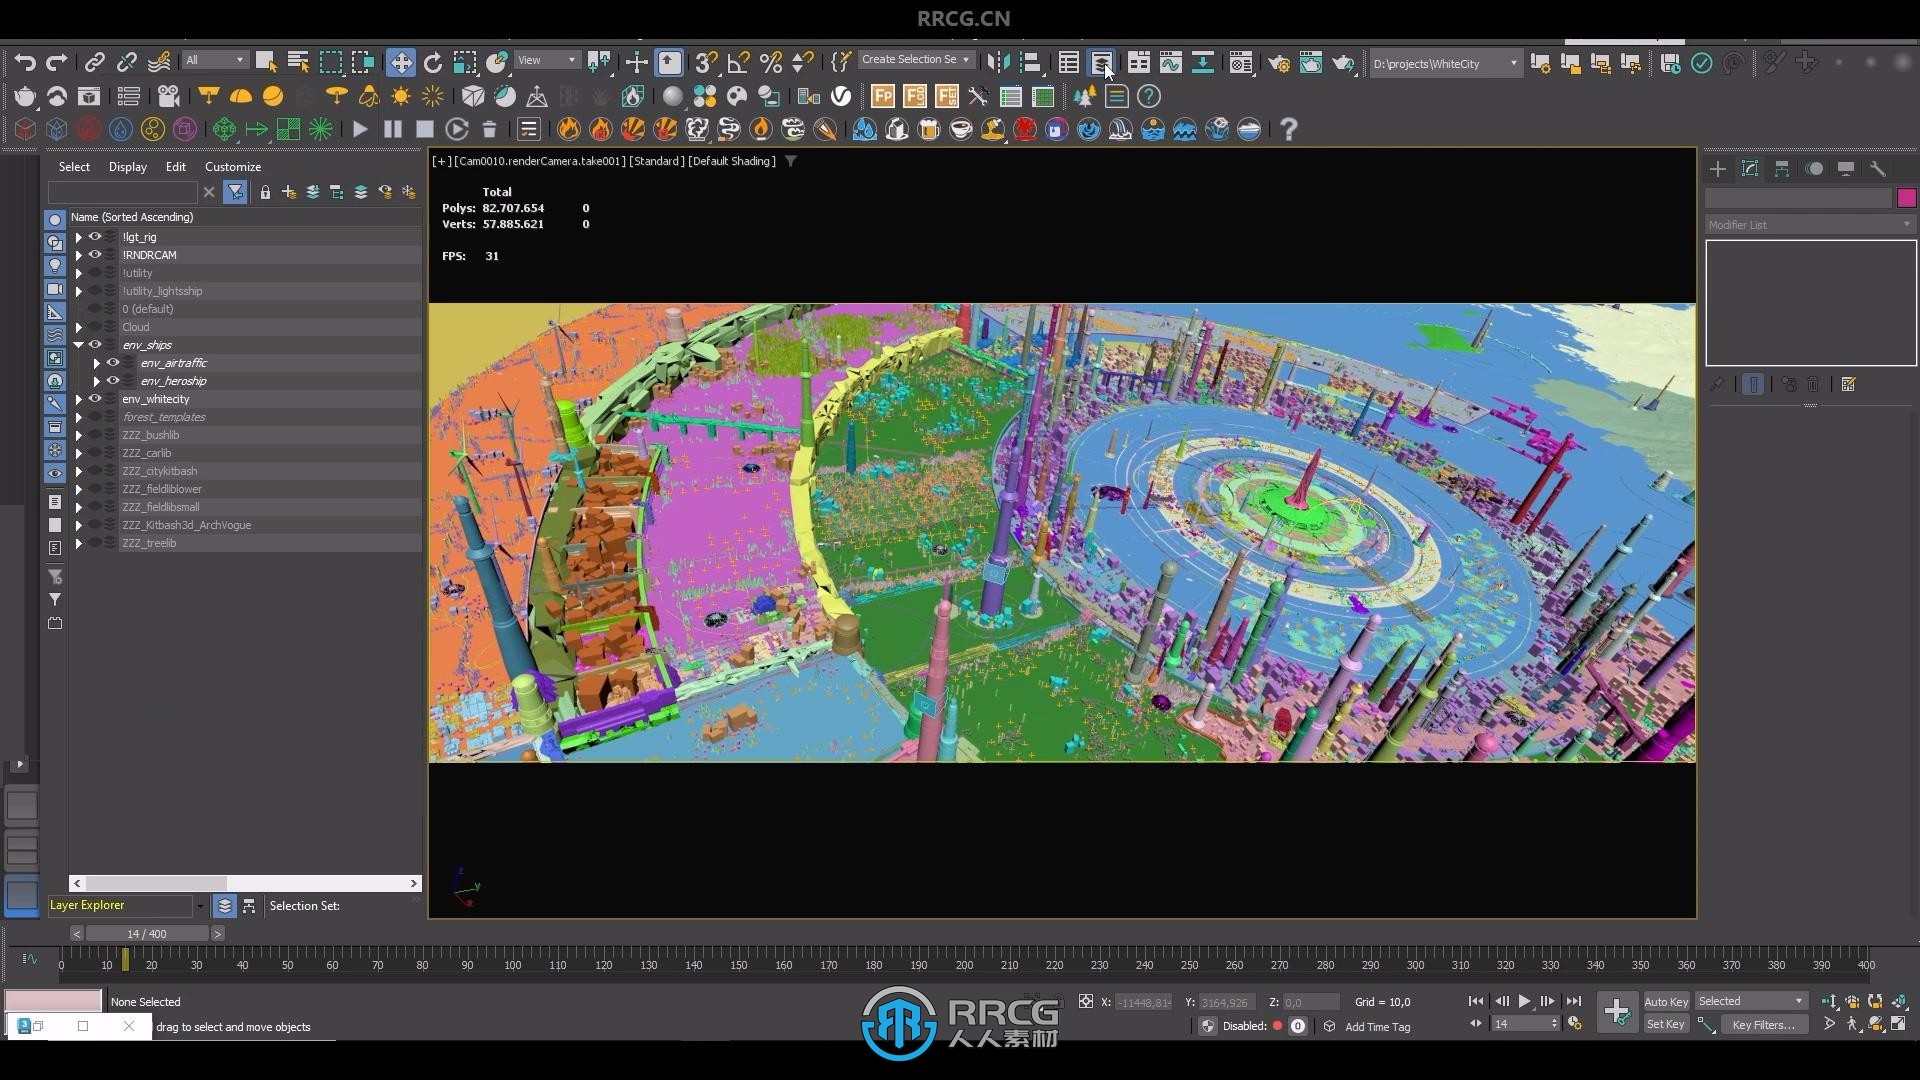Toggle visibility of env_whitecity layer
Viewport: 1920px width, 1080px height.
[x=95, y=399]
